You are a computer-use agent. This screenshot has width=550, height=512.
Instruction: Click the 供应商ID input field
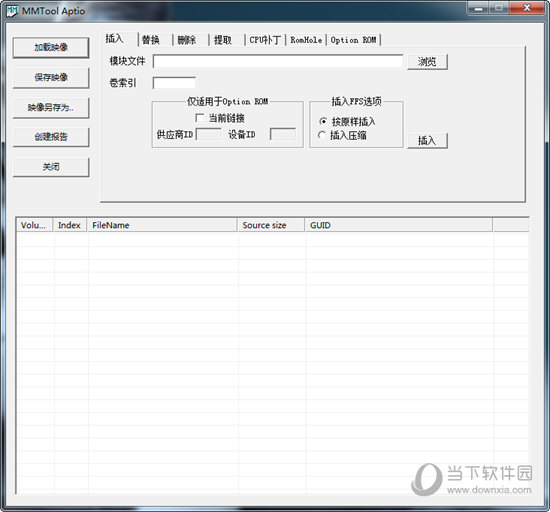pyautogui.click(x=209, y=134)
